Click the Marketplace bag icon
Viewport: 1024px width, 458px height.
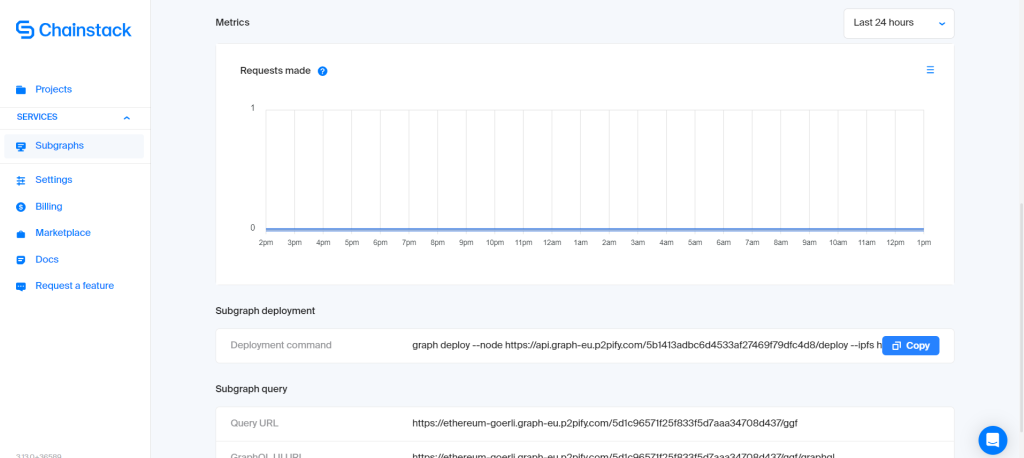[x=21, y=233]
